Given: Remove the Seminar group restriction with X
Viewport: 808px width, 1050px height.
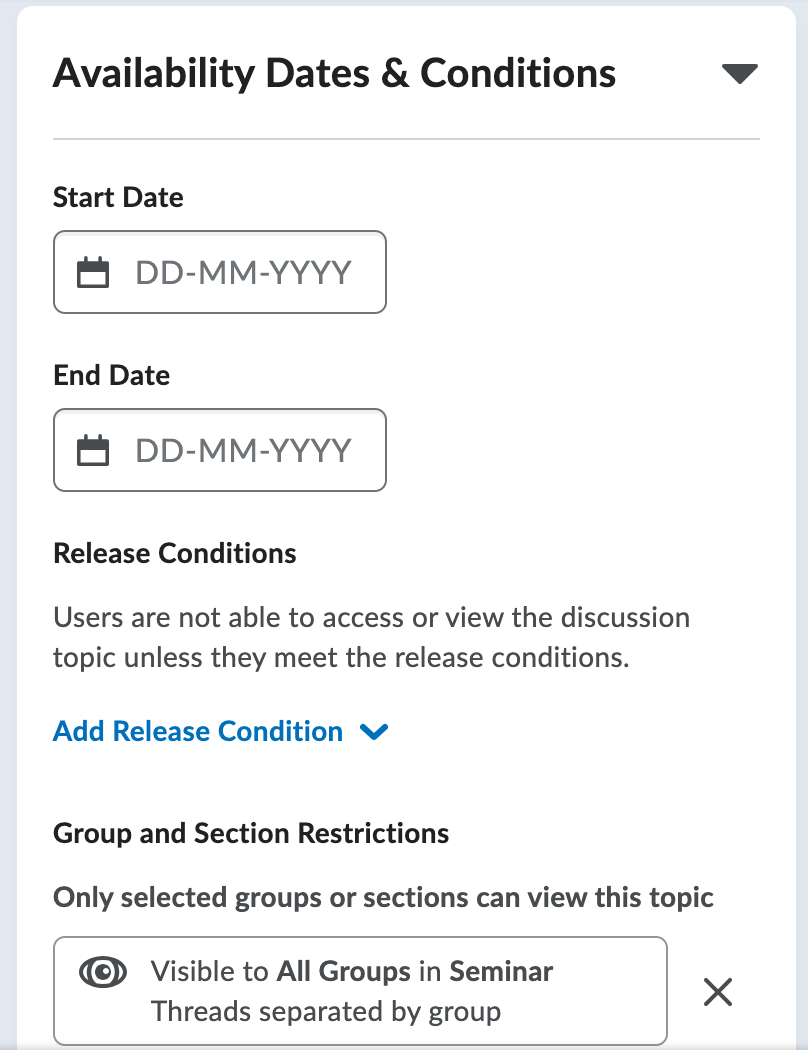Looking at the screenshot, I should point(718,991).
